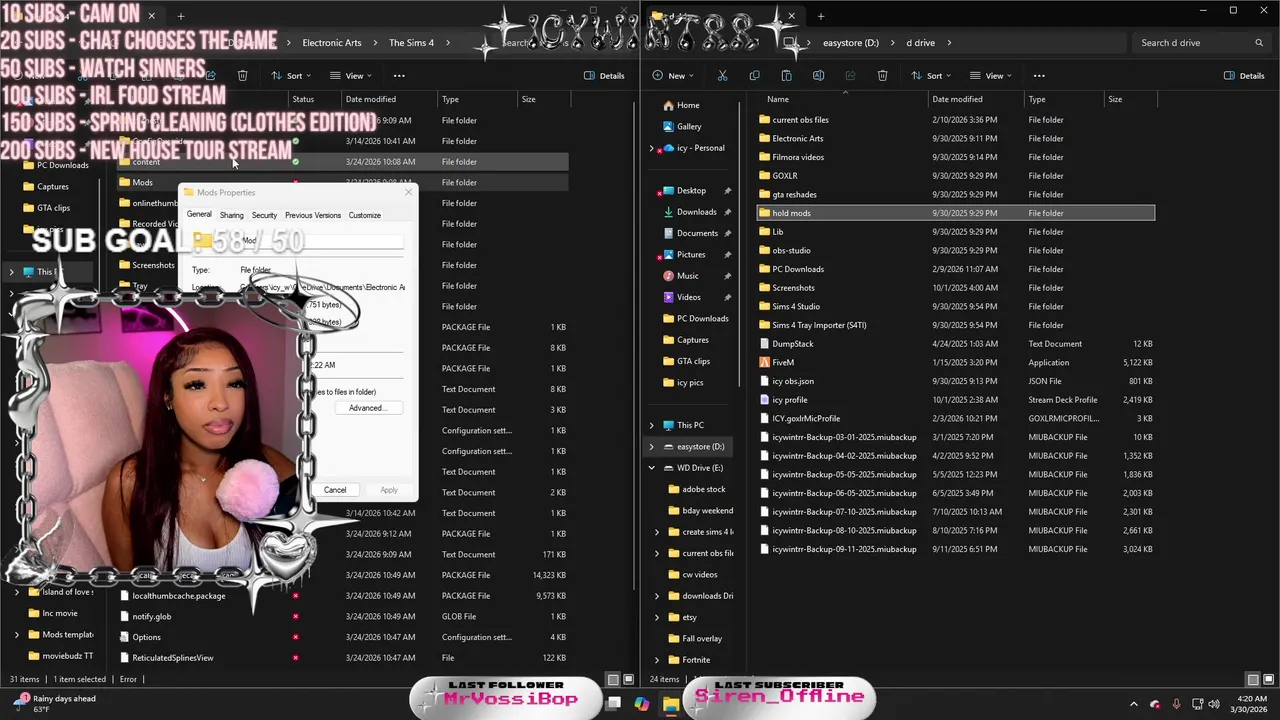This screenshot has width=1280, height=720.
Task: Switch to large icons view in d drive status bar
Action: 1267,680
